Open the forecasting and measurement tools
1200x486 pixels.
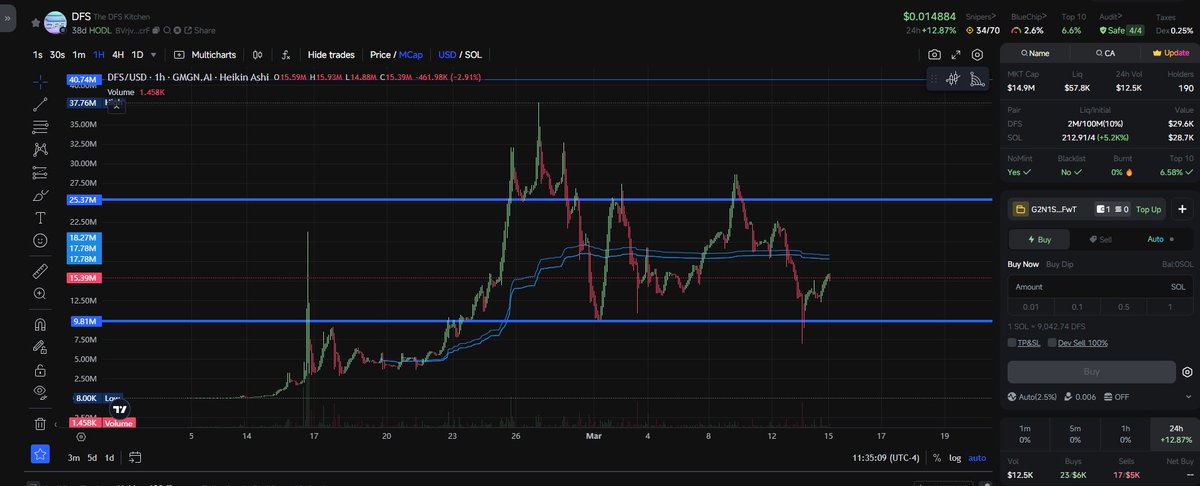pos(40,172)
